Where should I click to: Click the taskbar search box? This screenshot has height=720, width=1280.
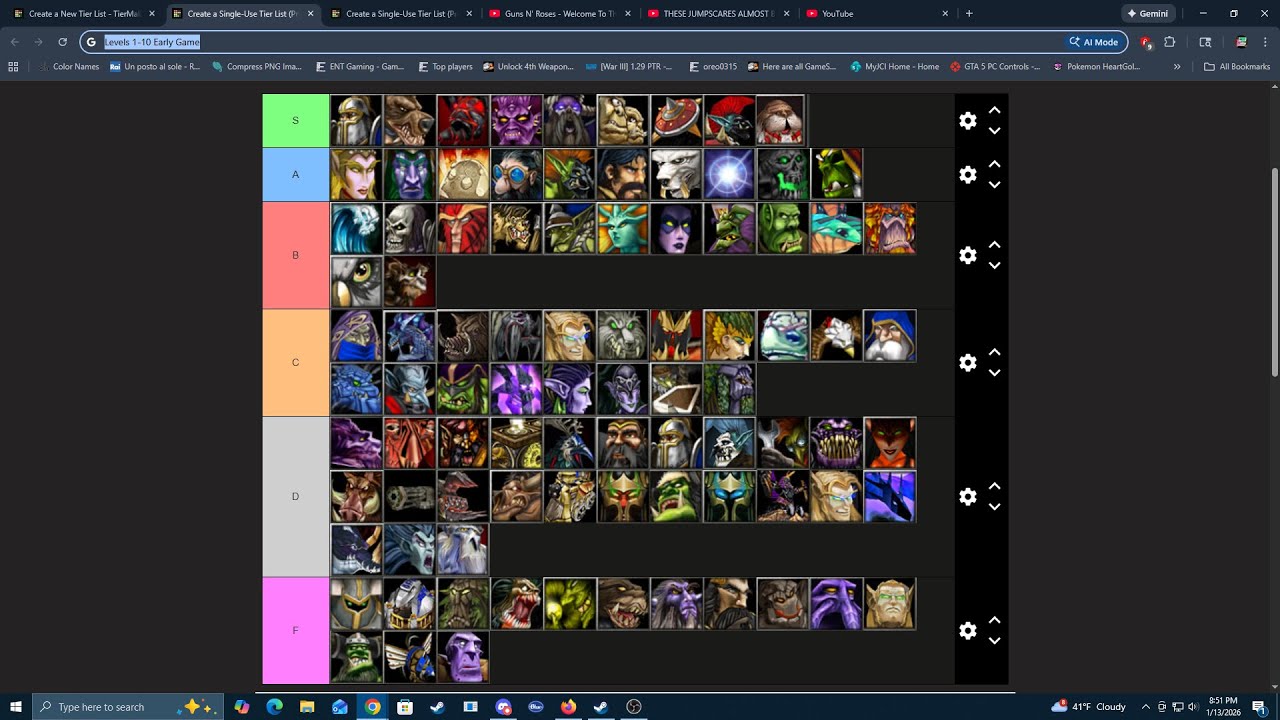(x=127, y=707)
